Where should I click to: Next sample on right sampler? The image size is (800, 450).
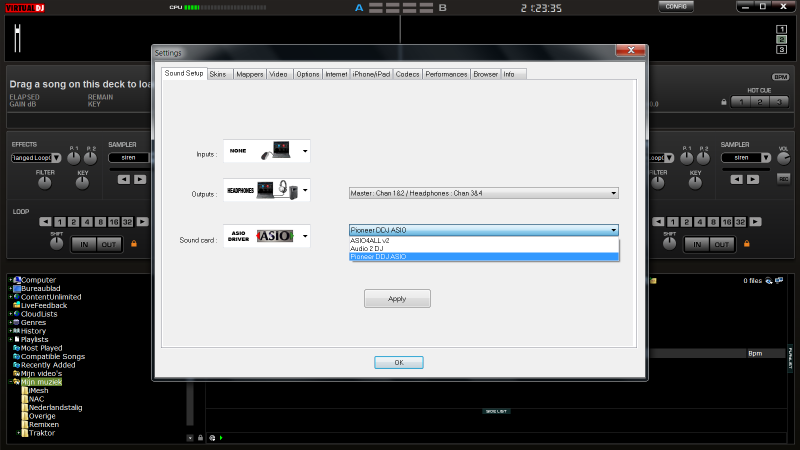coord(753,180)
